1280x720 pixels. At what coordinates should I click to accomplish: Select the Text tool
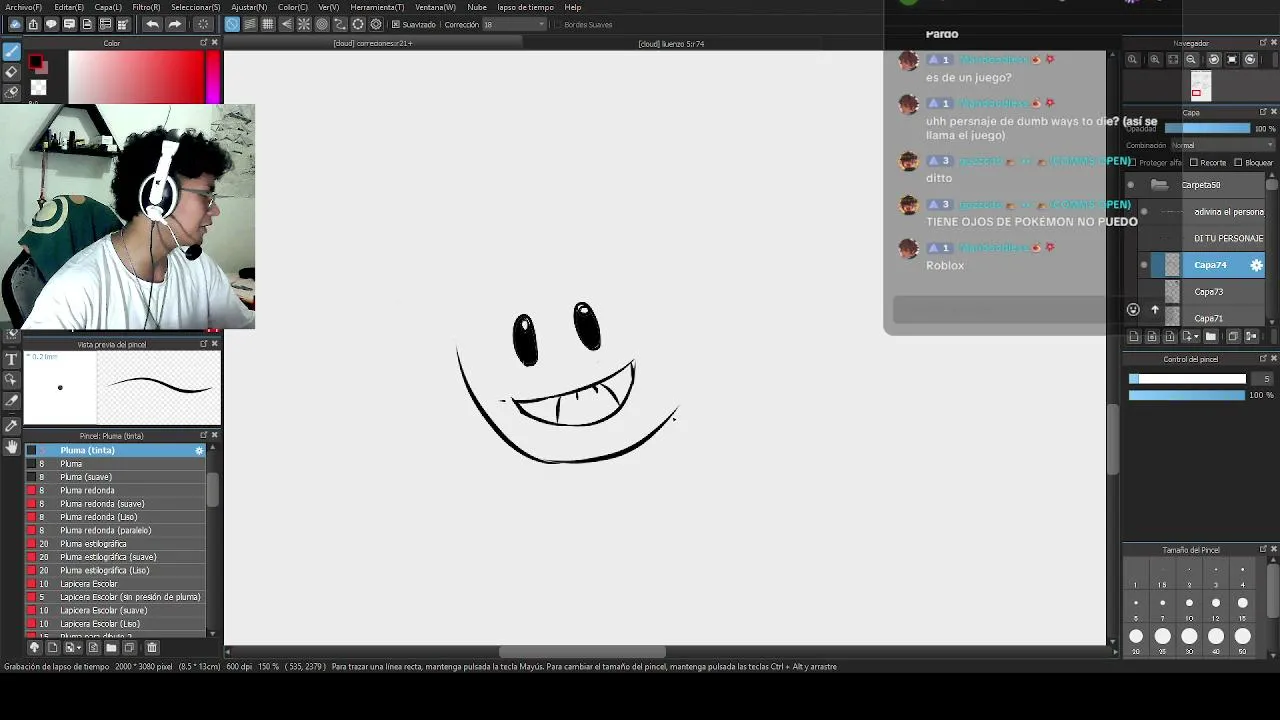[11, 359]
